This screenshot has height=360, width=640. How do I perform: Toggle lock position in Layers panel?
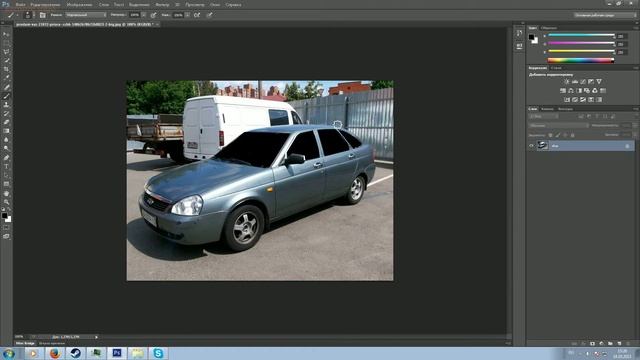coord(565,135)
